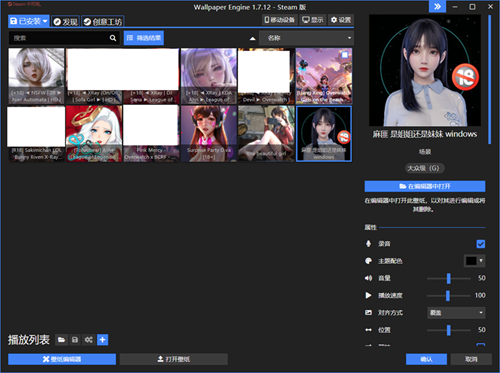Open playlist settings gears icon
The image size is (500, 373).
pos(89,340)
